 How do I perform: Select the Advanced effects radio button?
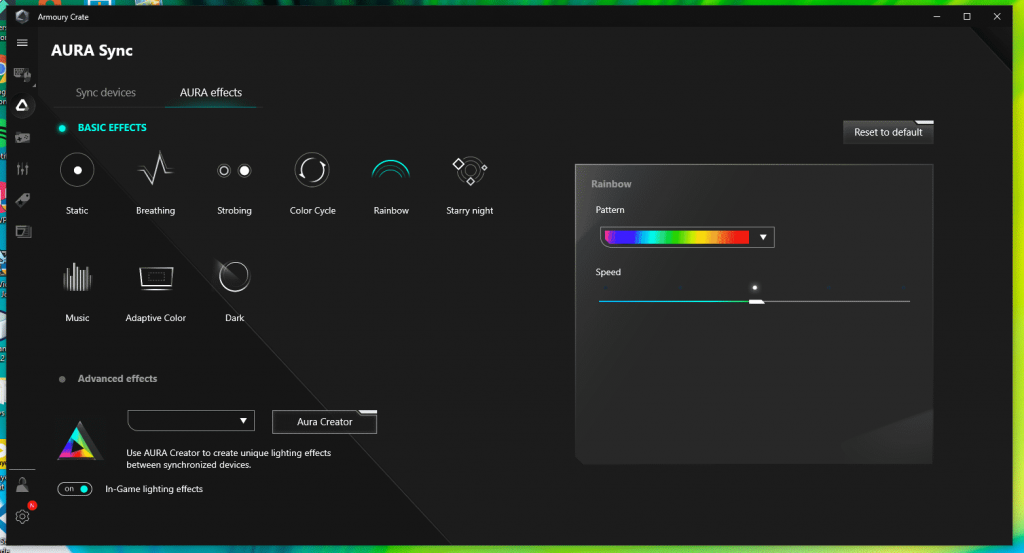[x=62, y=379]
